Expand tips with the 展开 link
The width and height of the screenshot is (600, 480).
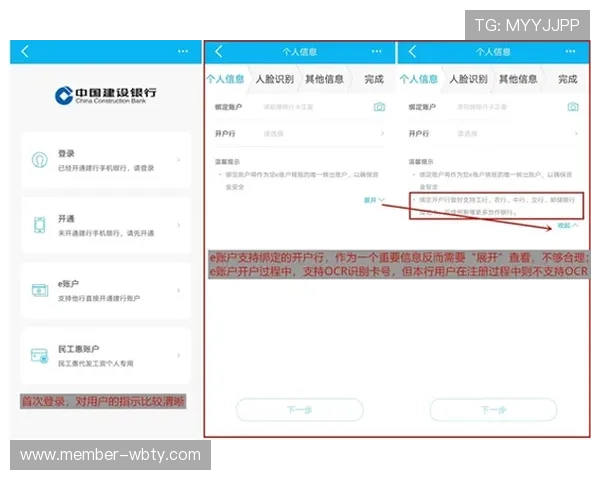[x=374, y=200]
